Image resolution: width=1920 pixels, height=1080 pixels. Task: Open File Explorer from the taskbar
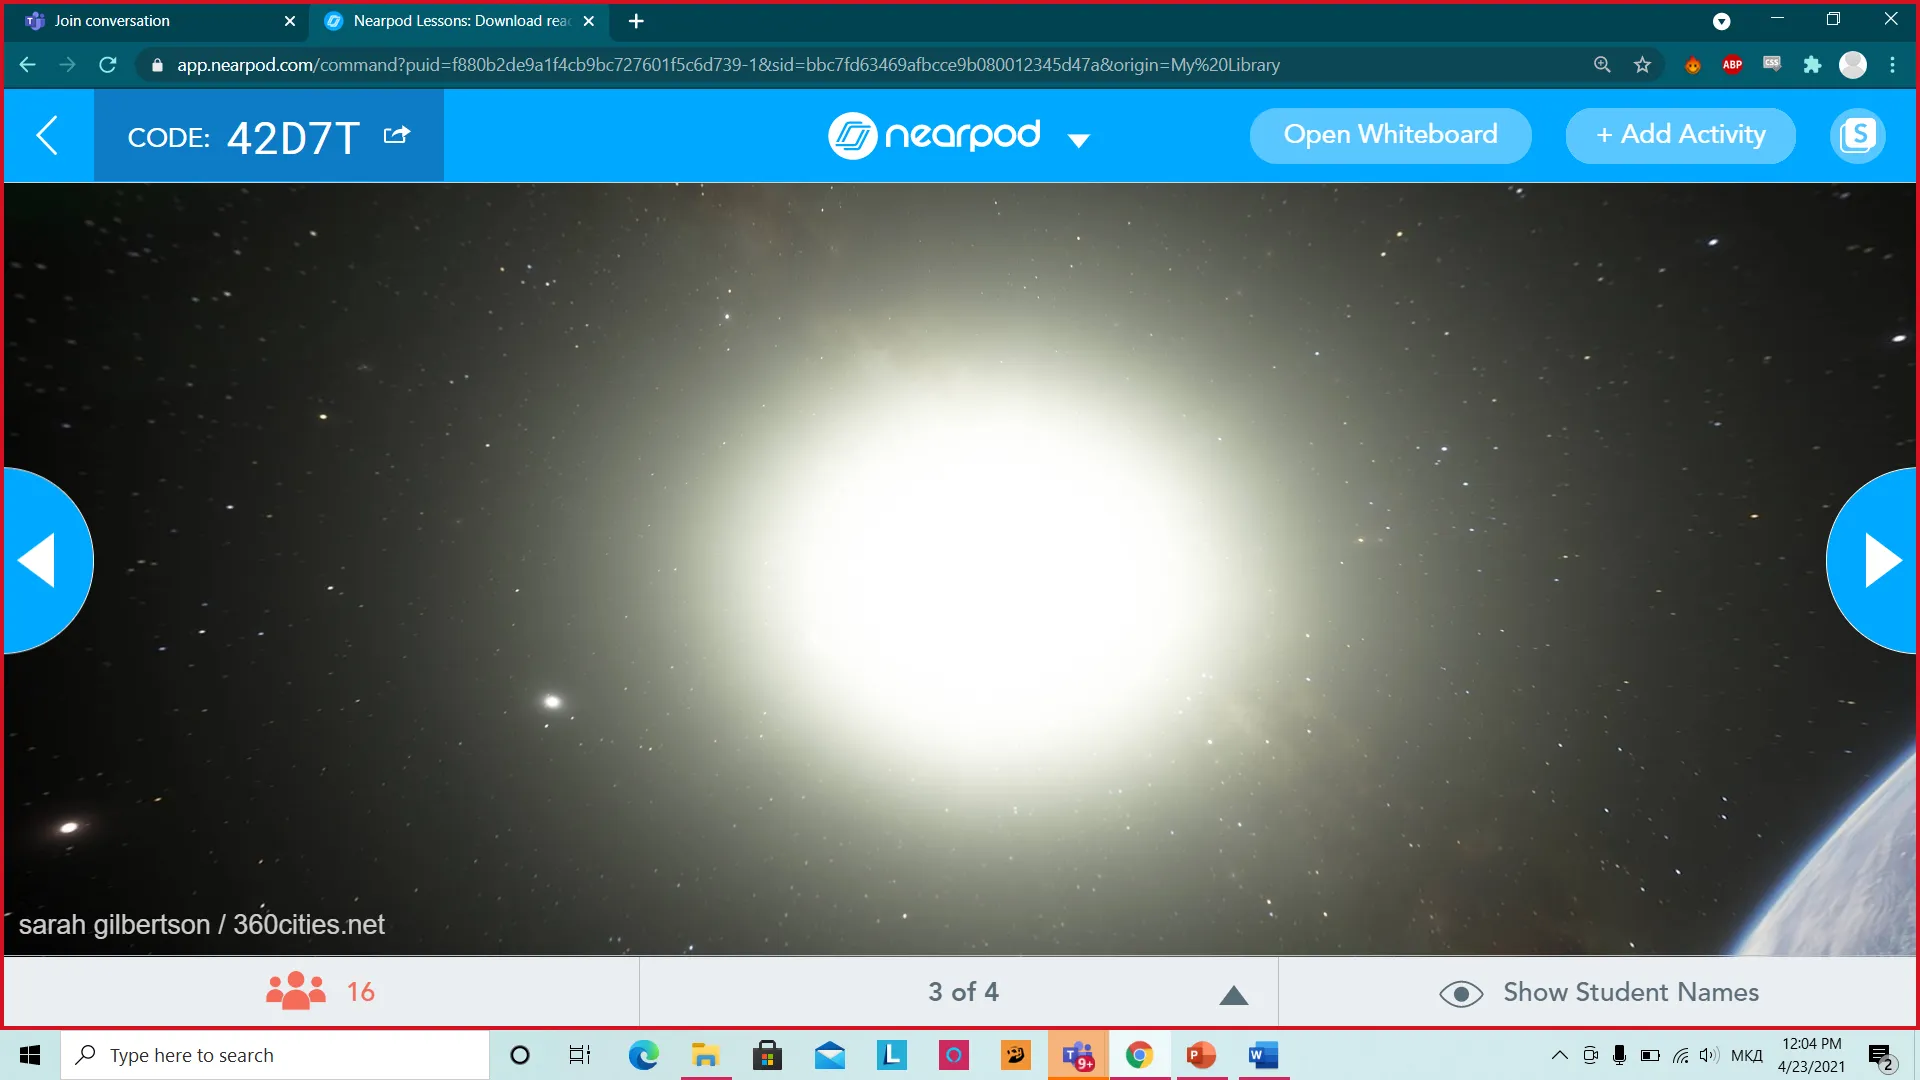click(x=706, y=1055)
